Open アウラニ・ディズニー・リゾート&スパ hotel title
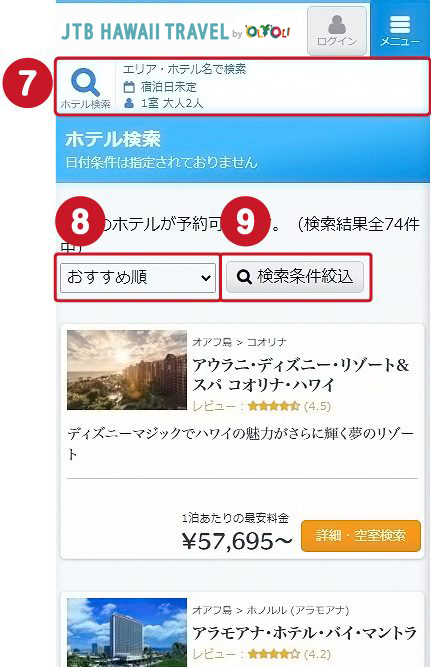The width and height of the screenshot is (431, 667). pos(301,375)
